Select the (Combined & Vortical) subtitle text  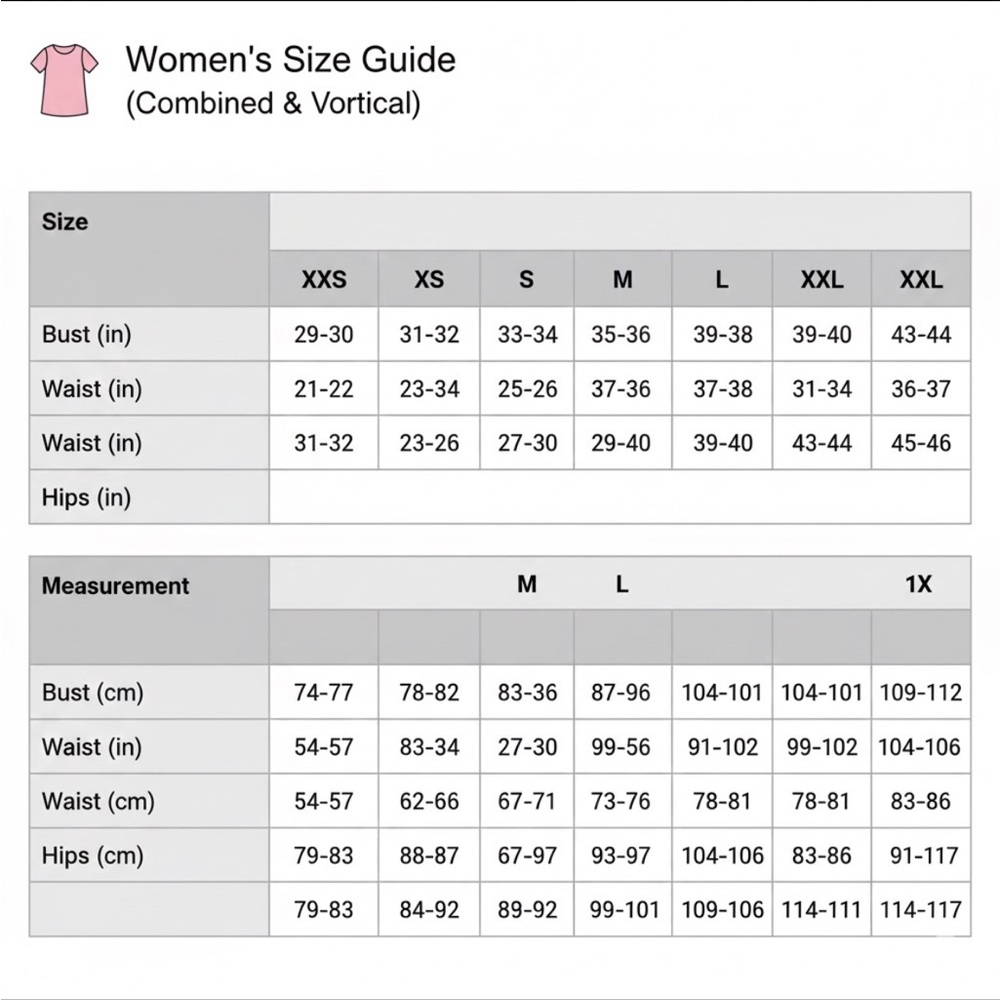point(273,104)
